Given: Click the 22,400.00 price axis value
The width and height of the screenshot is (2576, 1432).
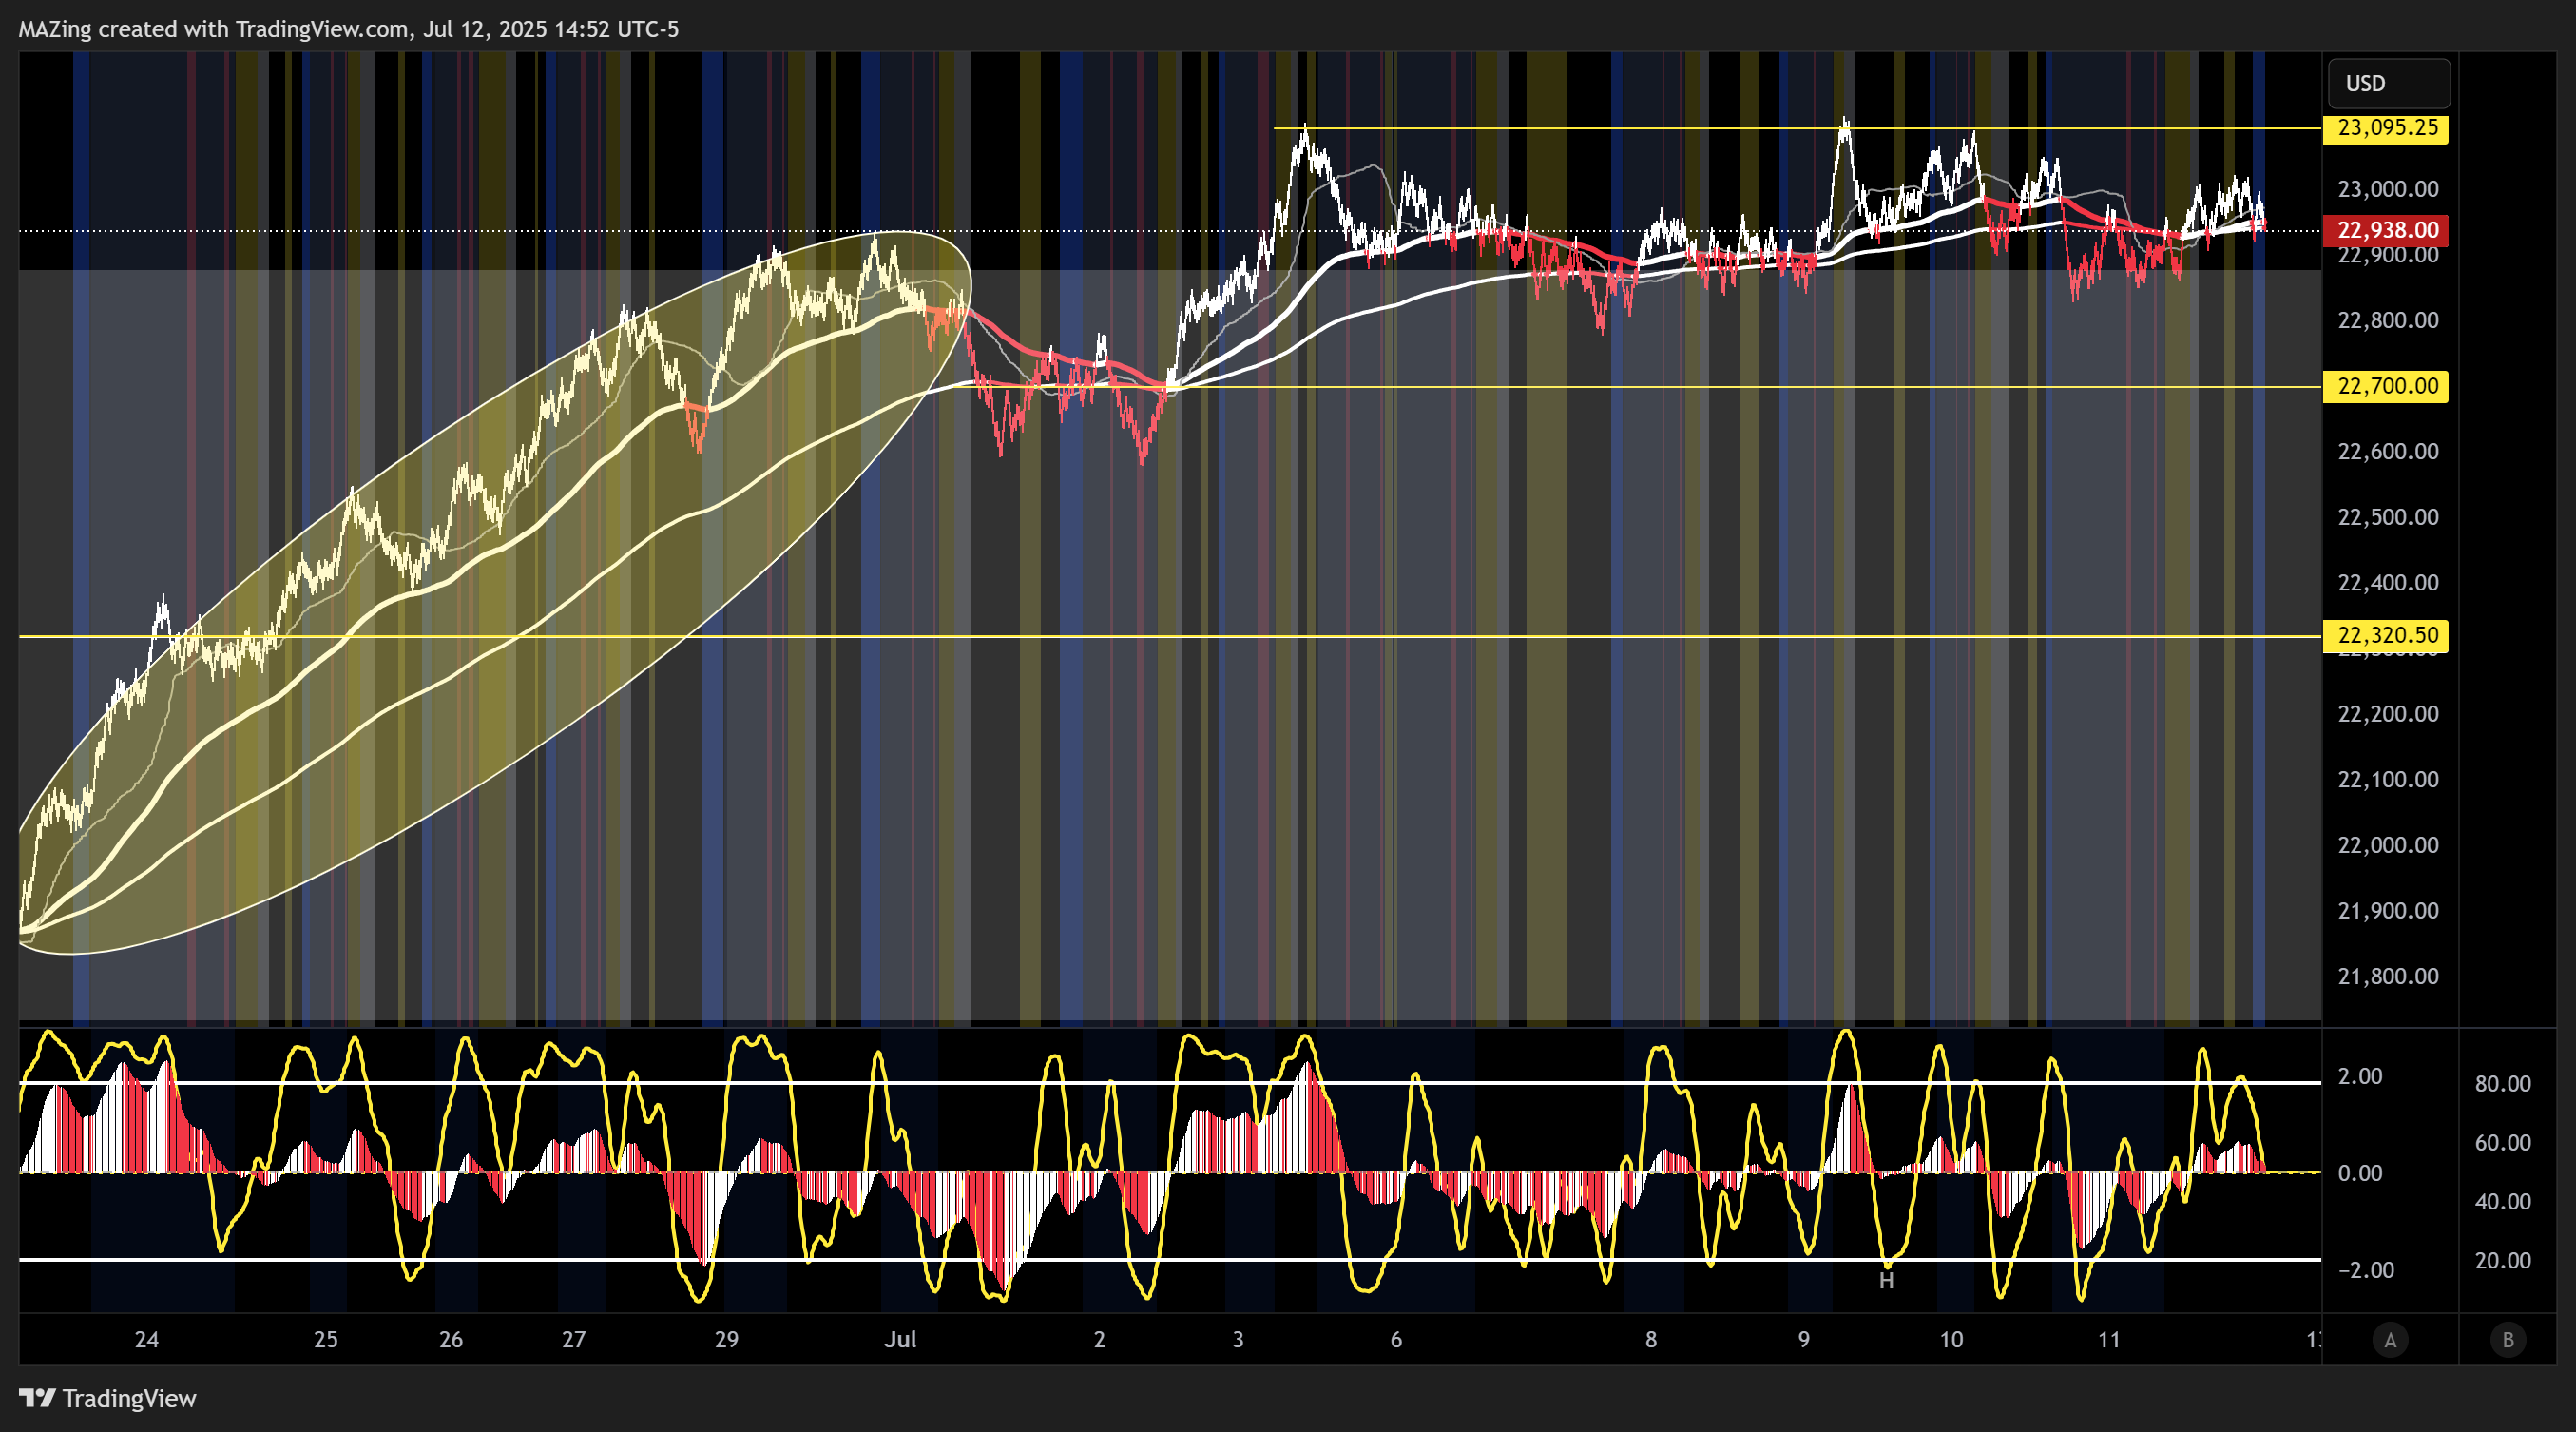Looking at the screenshot, I should (2387, 582).
